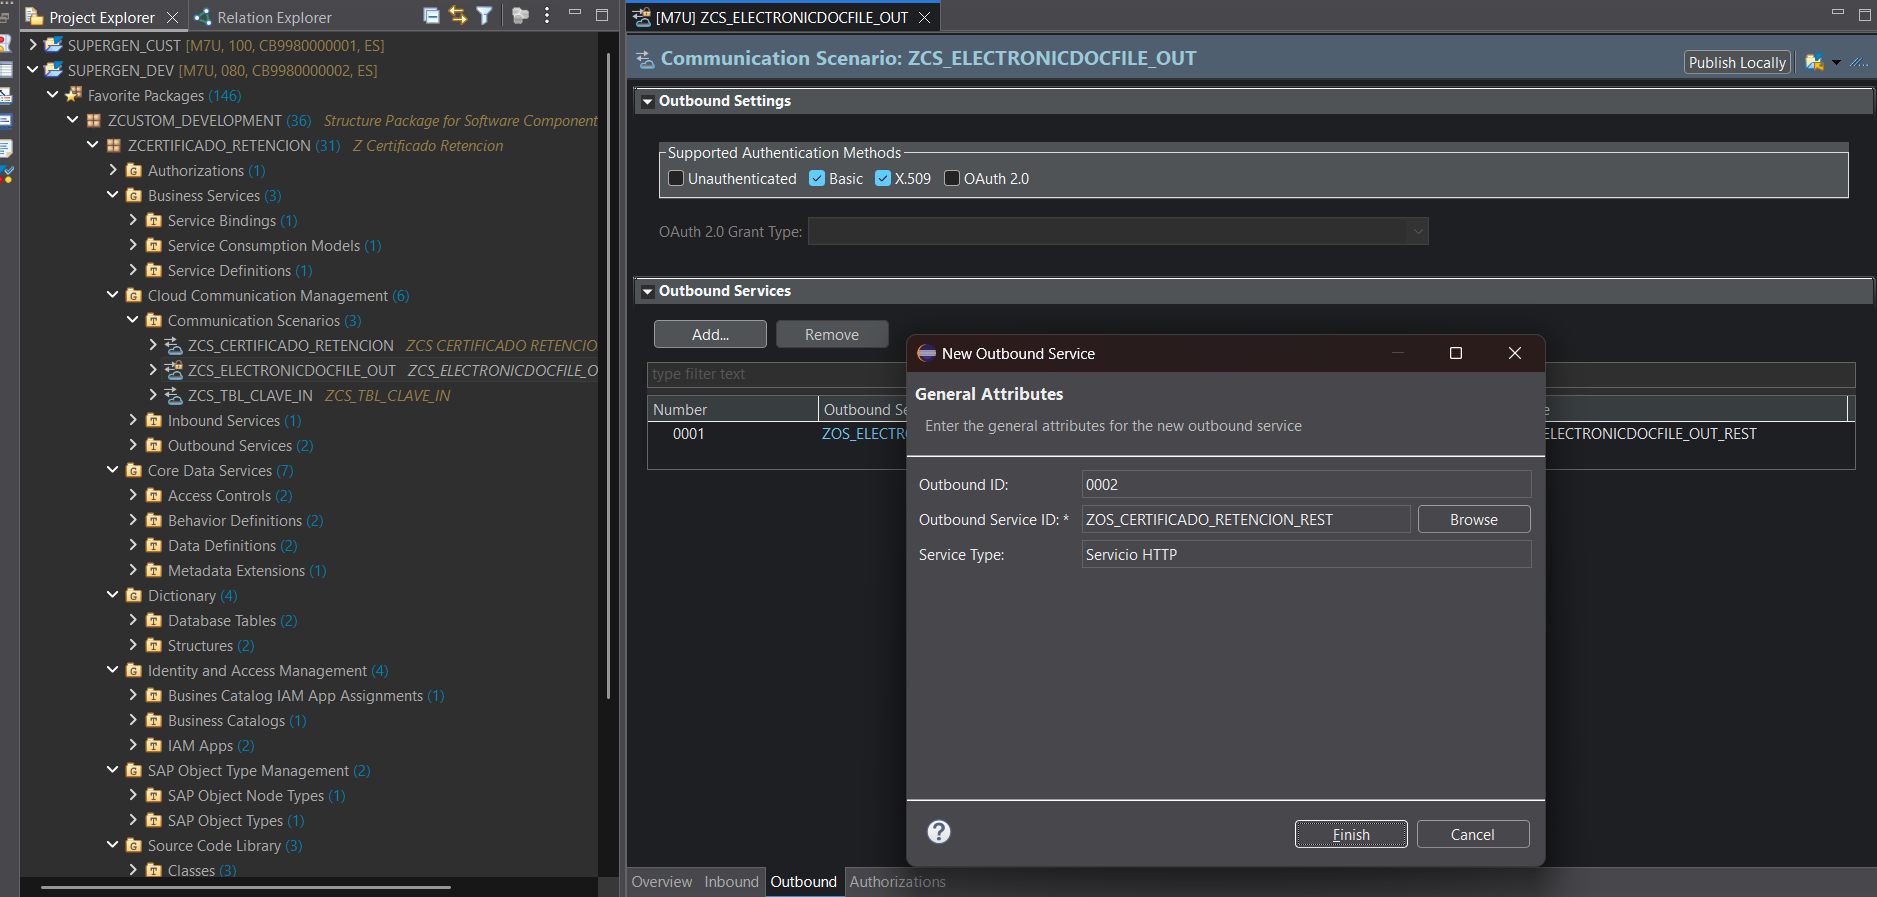
Task: Minimize the Project Explorer view panel
Action: click(575, 14)
